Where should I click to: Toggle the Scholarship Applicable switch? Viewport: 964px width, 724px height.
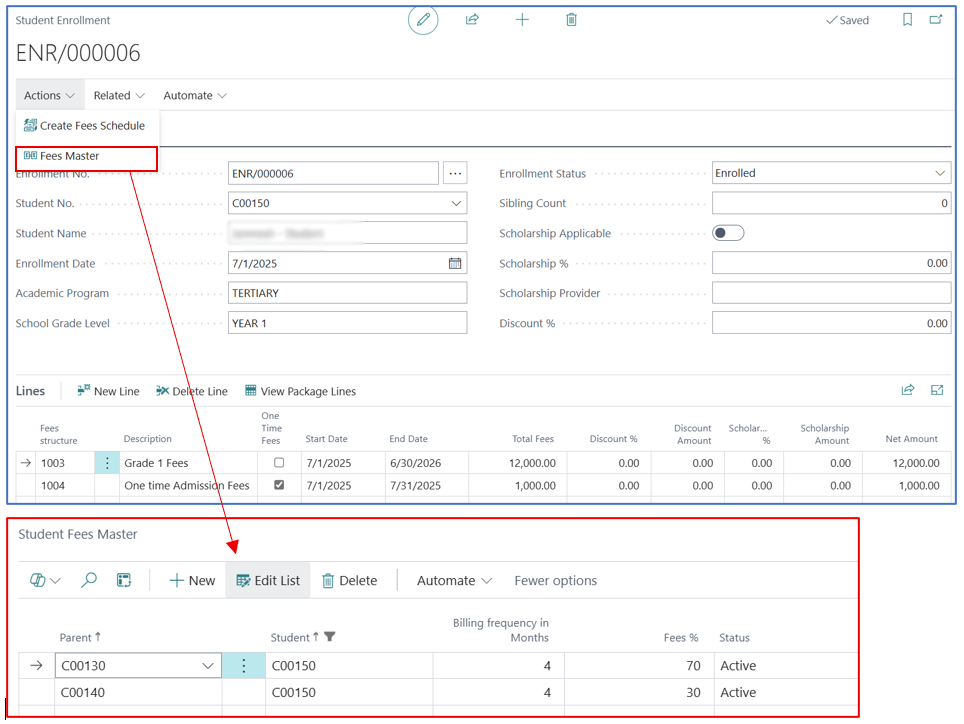728,233
